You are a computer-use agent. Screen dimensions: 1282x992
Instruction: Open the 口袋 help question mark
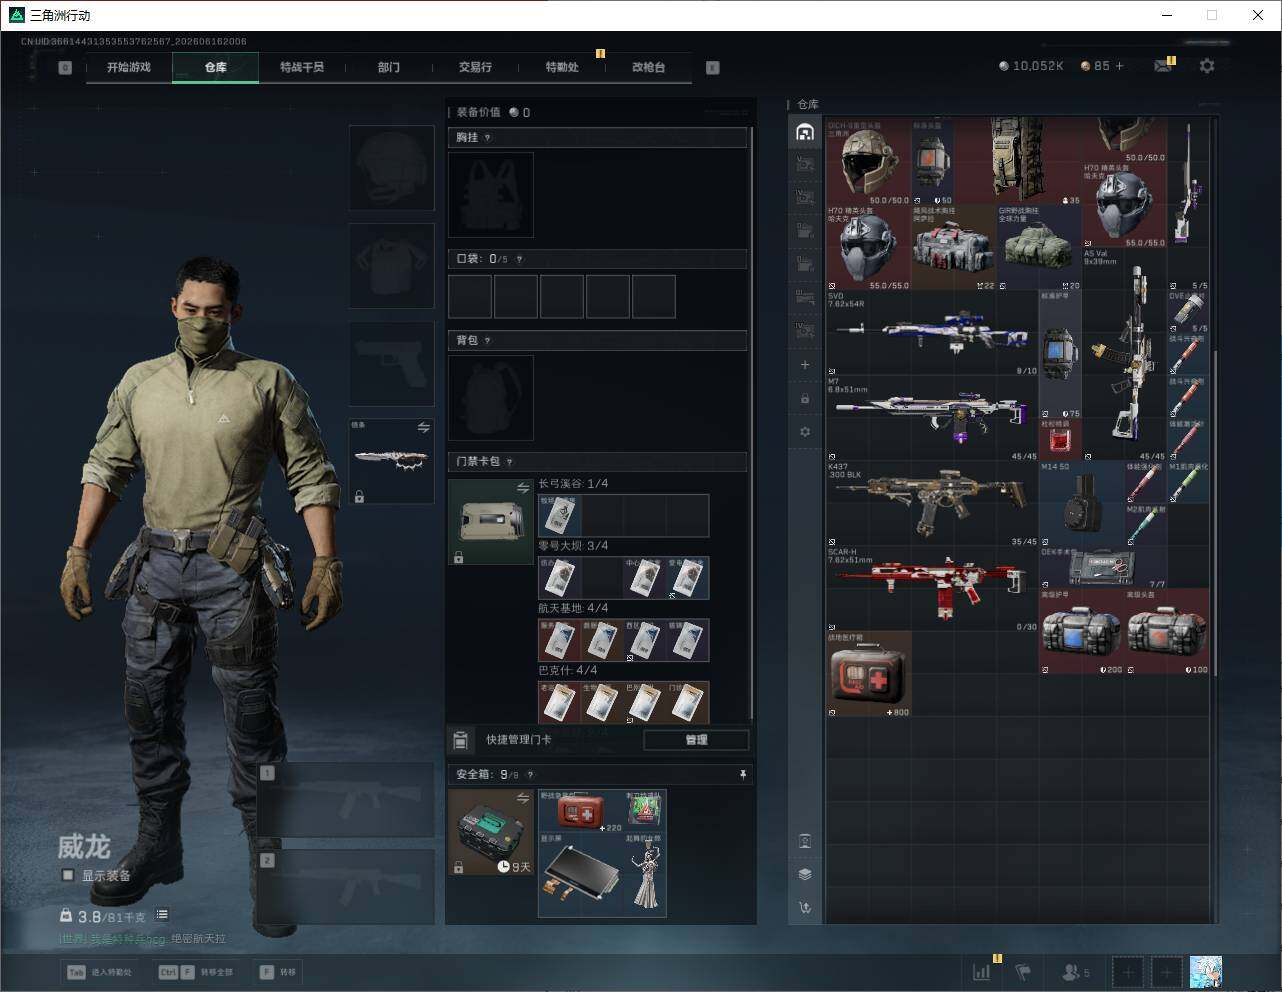click(518, 260)
